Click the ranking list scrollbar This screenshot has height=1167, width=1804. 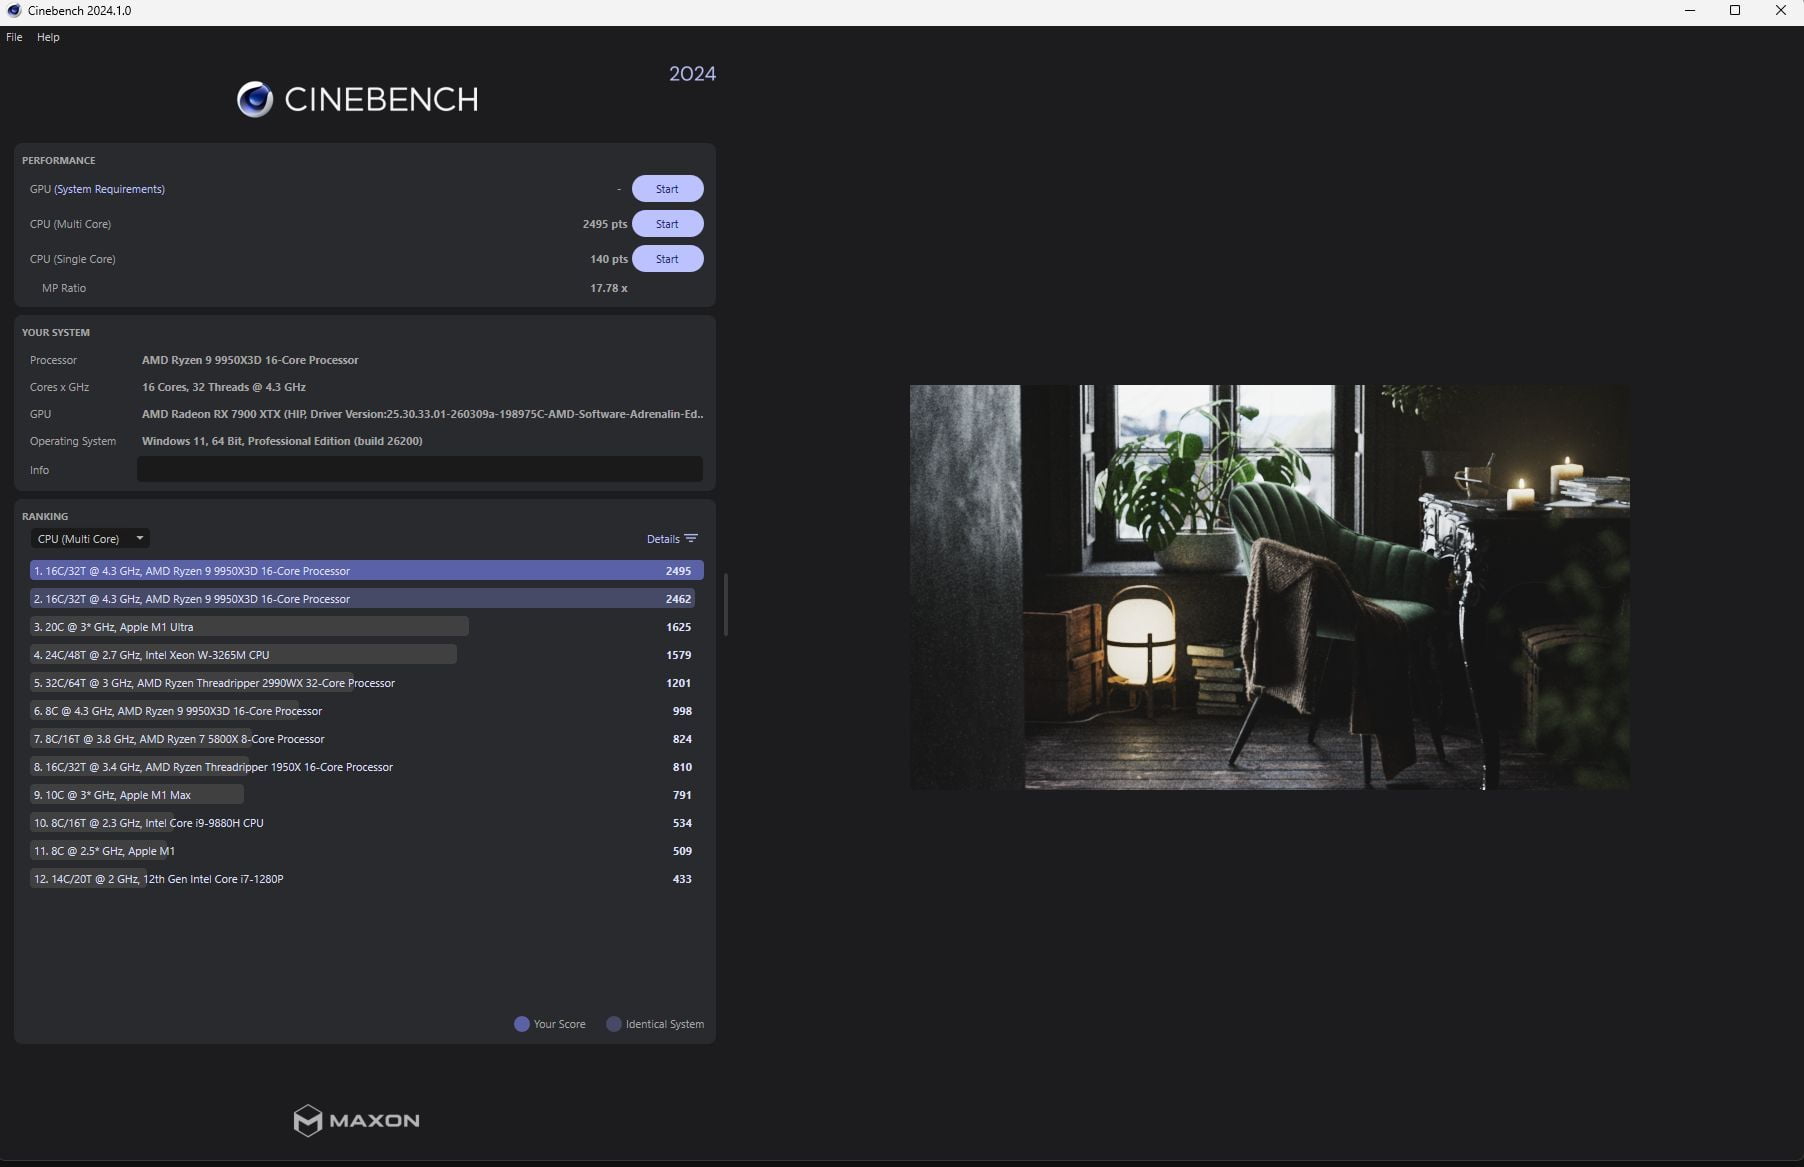coord(725,604)
